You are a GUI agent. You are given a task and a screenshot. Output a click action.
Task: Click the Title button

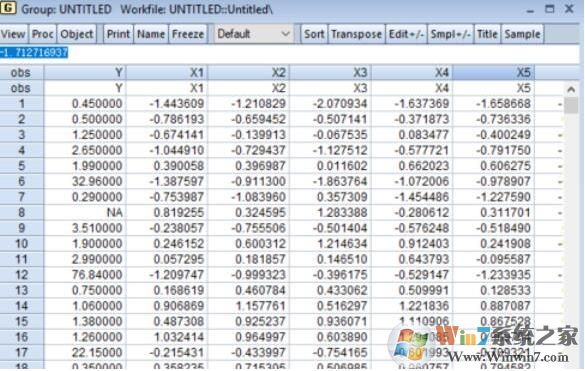pos(487,34)
